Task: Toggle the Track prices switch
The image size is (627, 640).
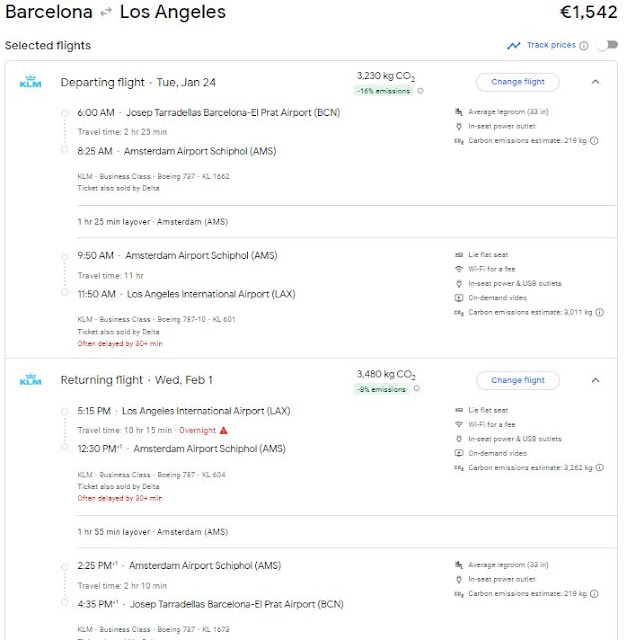Action: coord(606,45)
